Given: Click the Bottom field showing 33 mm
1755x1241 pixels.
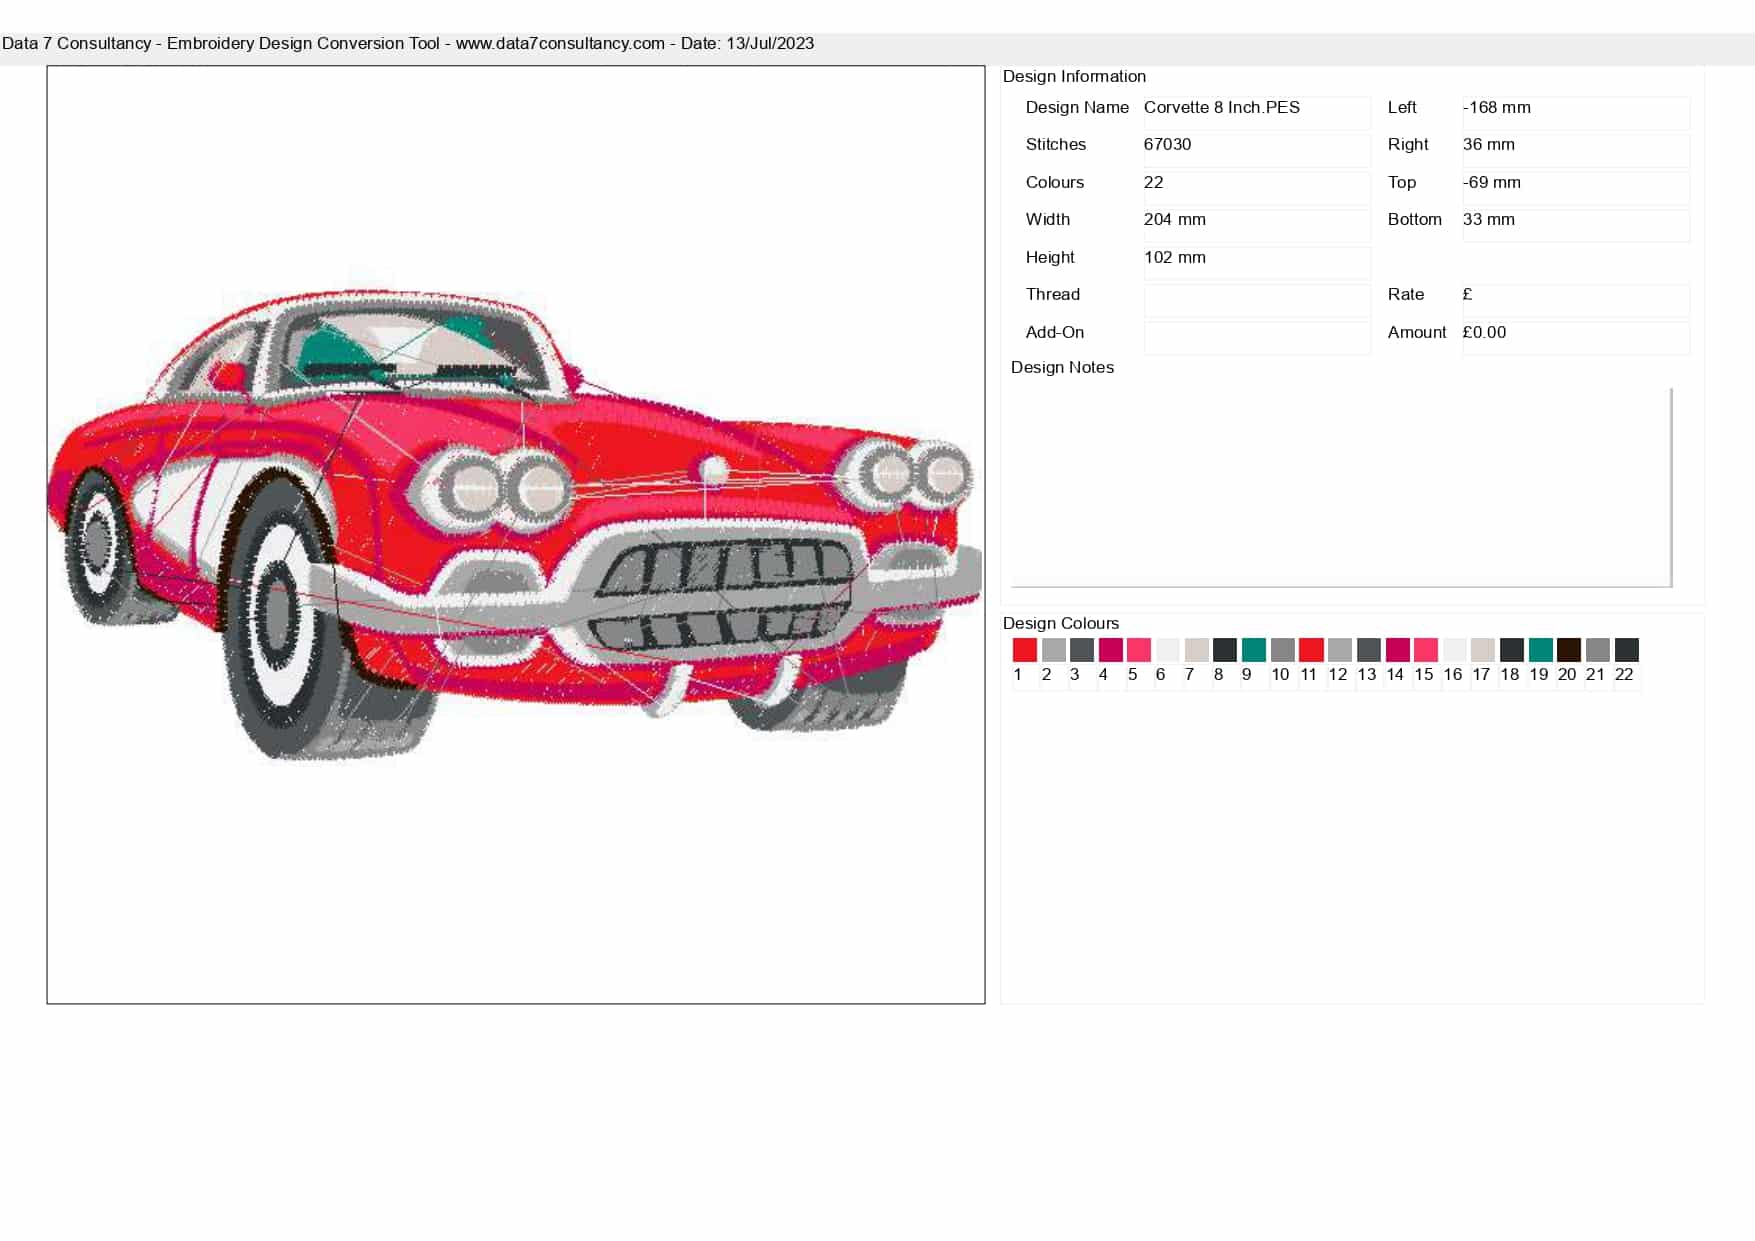Looking at the screenshot, I should click(x=1576, y=225).
